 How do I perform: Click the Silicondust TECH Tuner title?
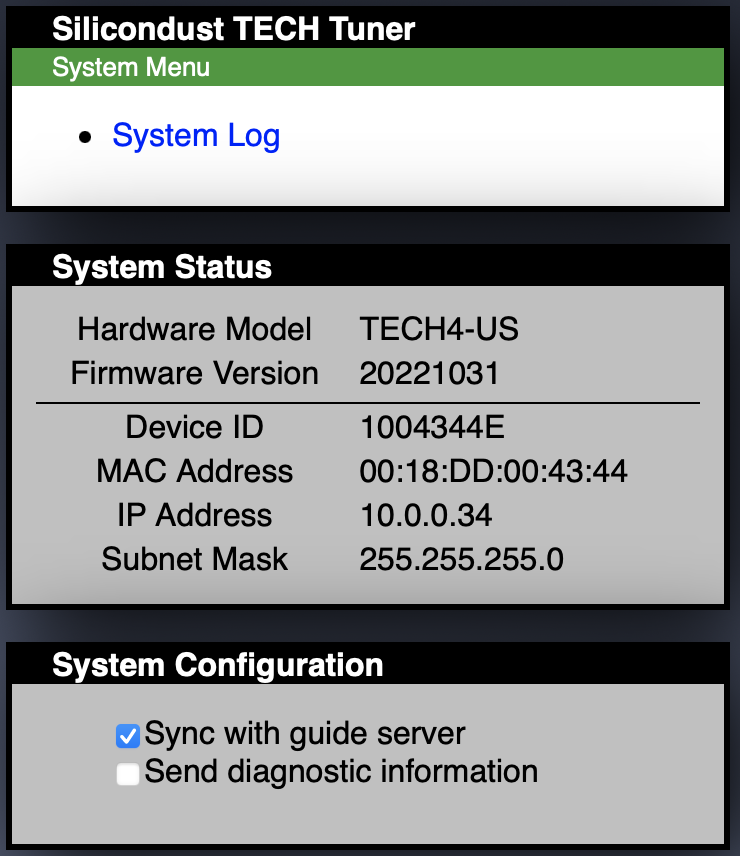pyautogui.click(x=233, y=29)
